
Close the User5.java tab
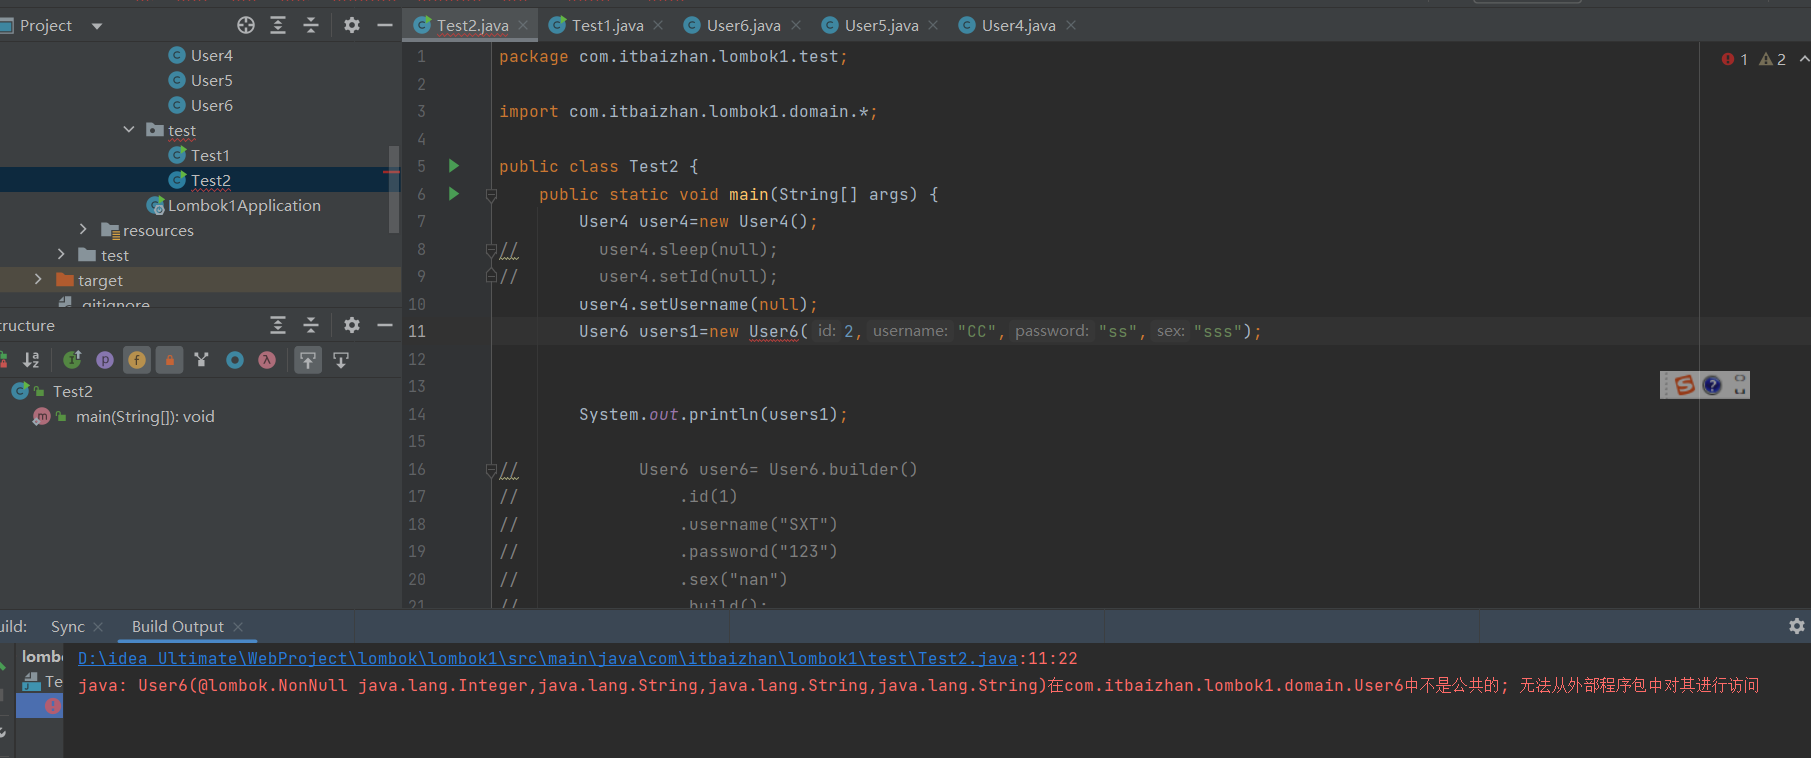click(933, 25)
